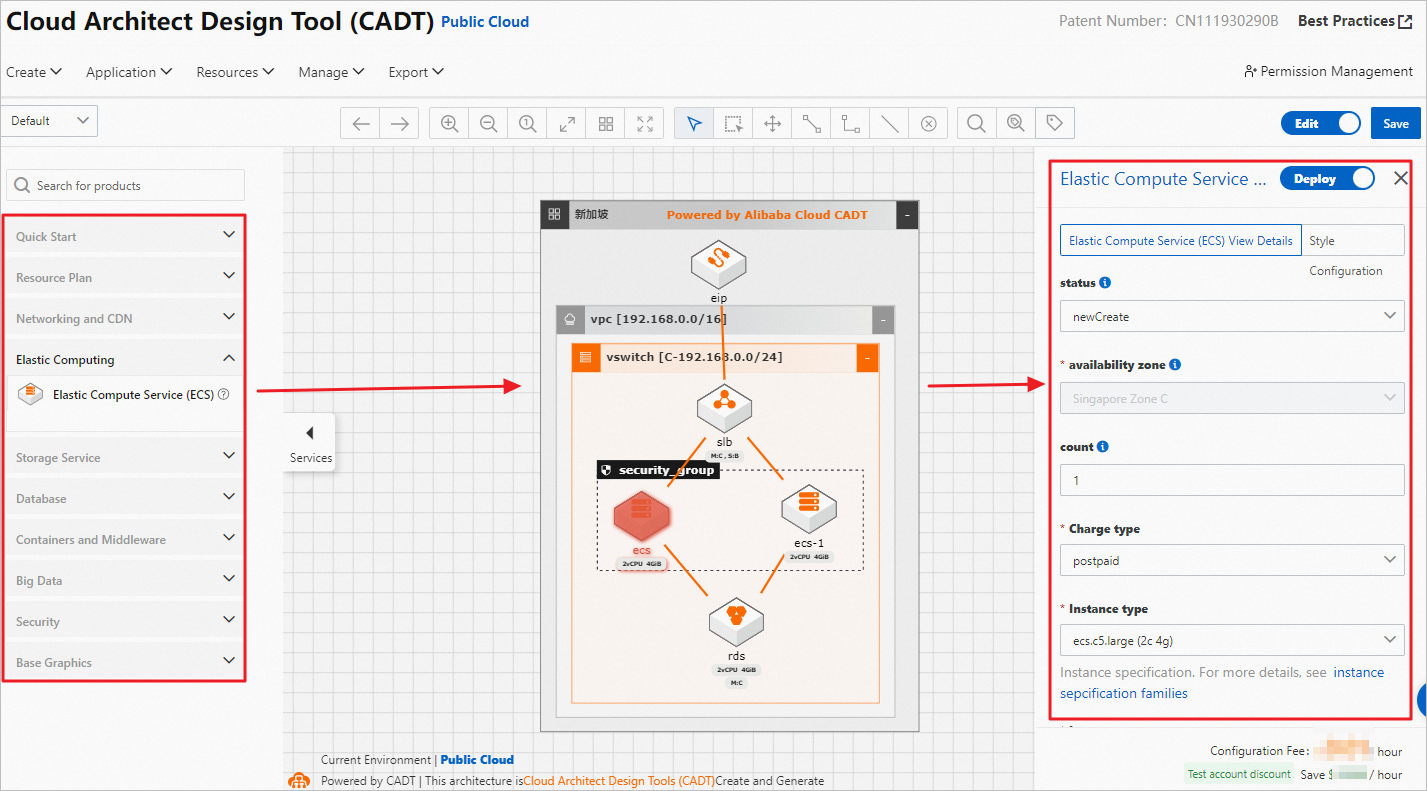Select Elastic Compute Service (ECS) View Details tab

(1181, 240)
